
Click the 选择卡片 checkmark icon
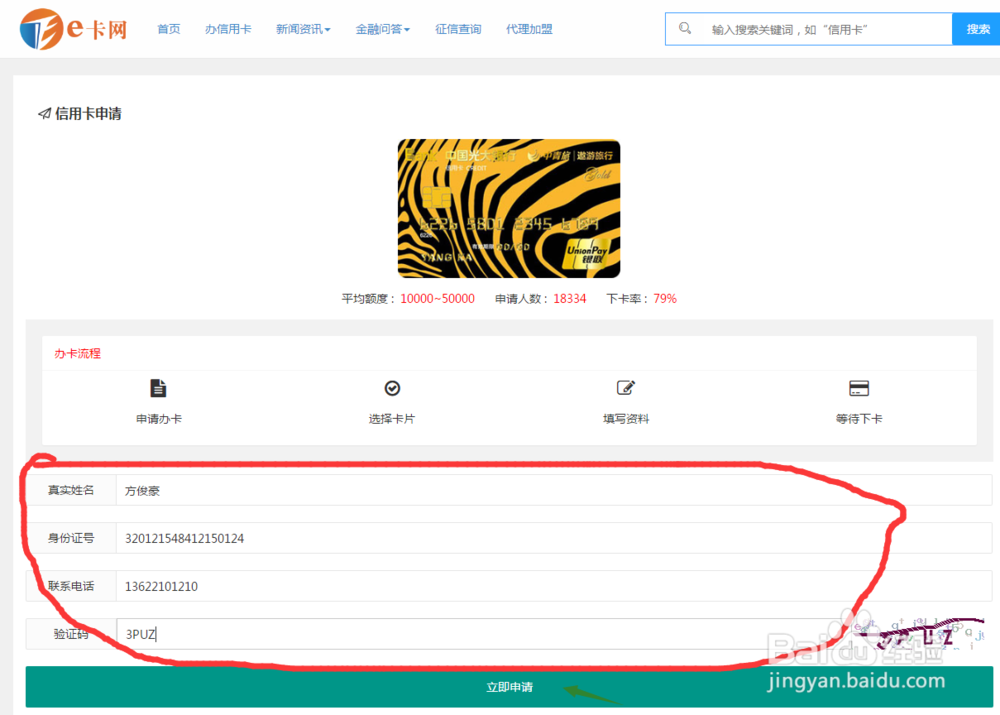coord(392,388)
